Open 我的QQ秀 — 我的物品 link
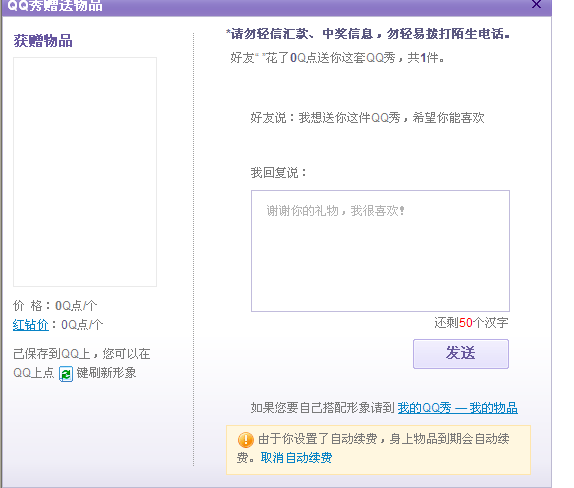Image resolution: width=574 pixels, height=488 pixels. pyautogui.click(x=458, y=408)
